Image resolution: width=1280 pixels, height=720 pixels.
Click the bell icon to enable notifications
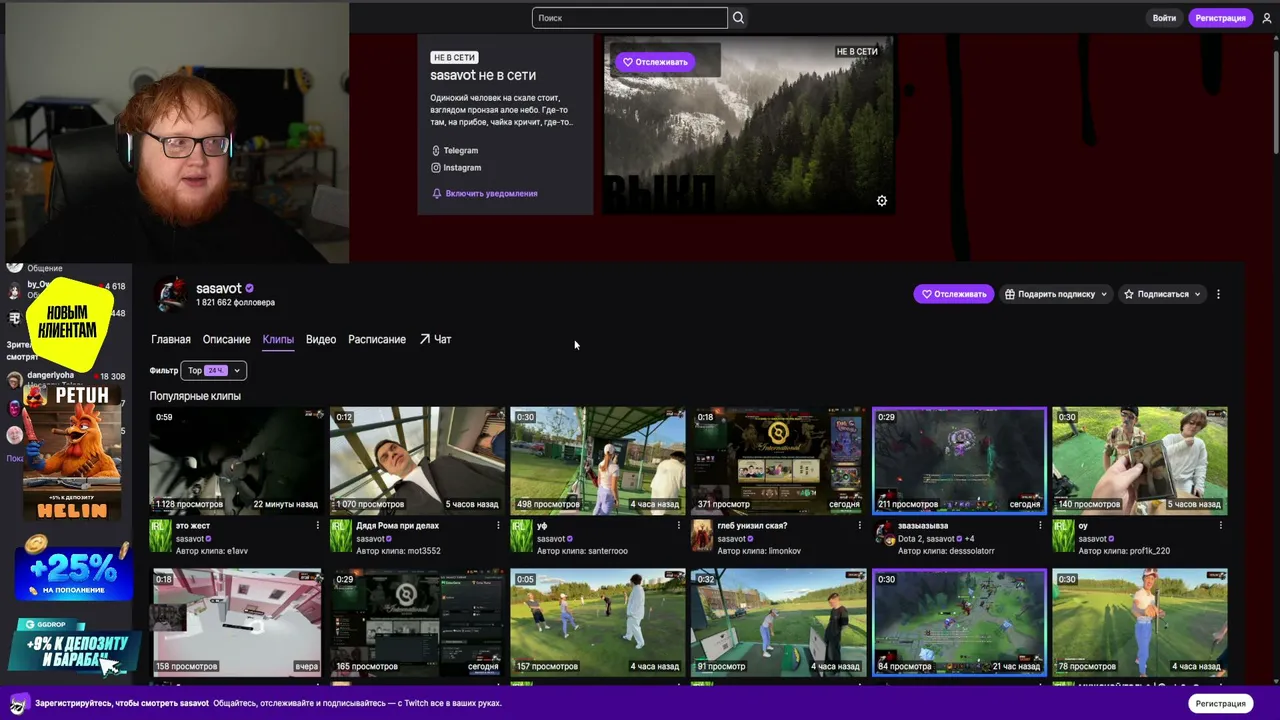pos(437,194)
